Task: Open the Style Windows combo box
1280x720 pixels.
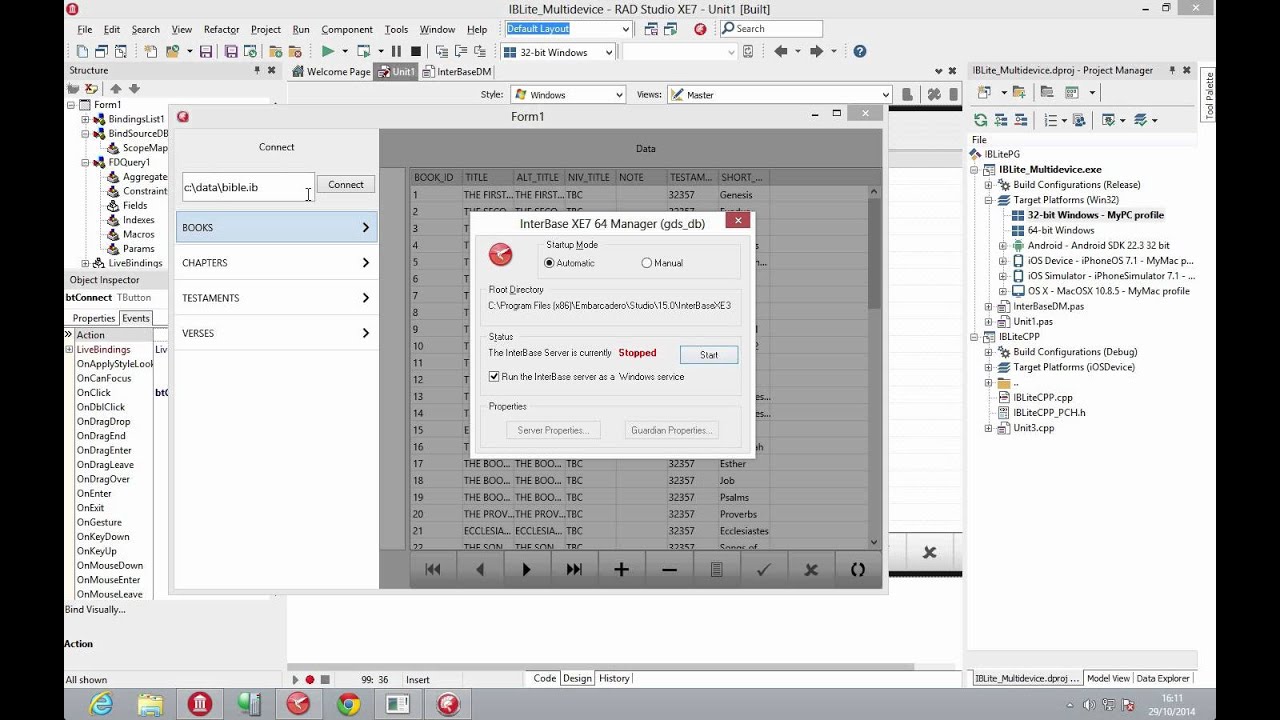Action: (568, 95)
